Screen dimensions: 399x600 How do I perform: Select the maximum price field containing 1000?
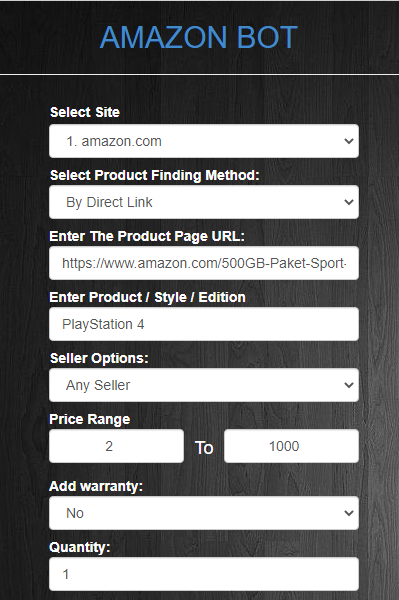pyautogui.click(x=291, y=446)
